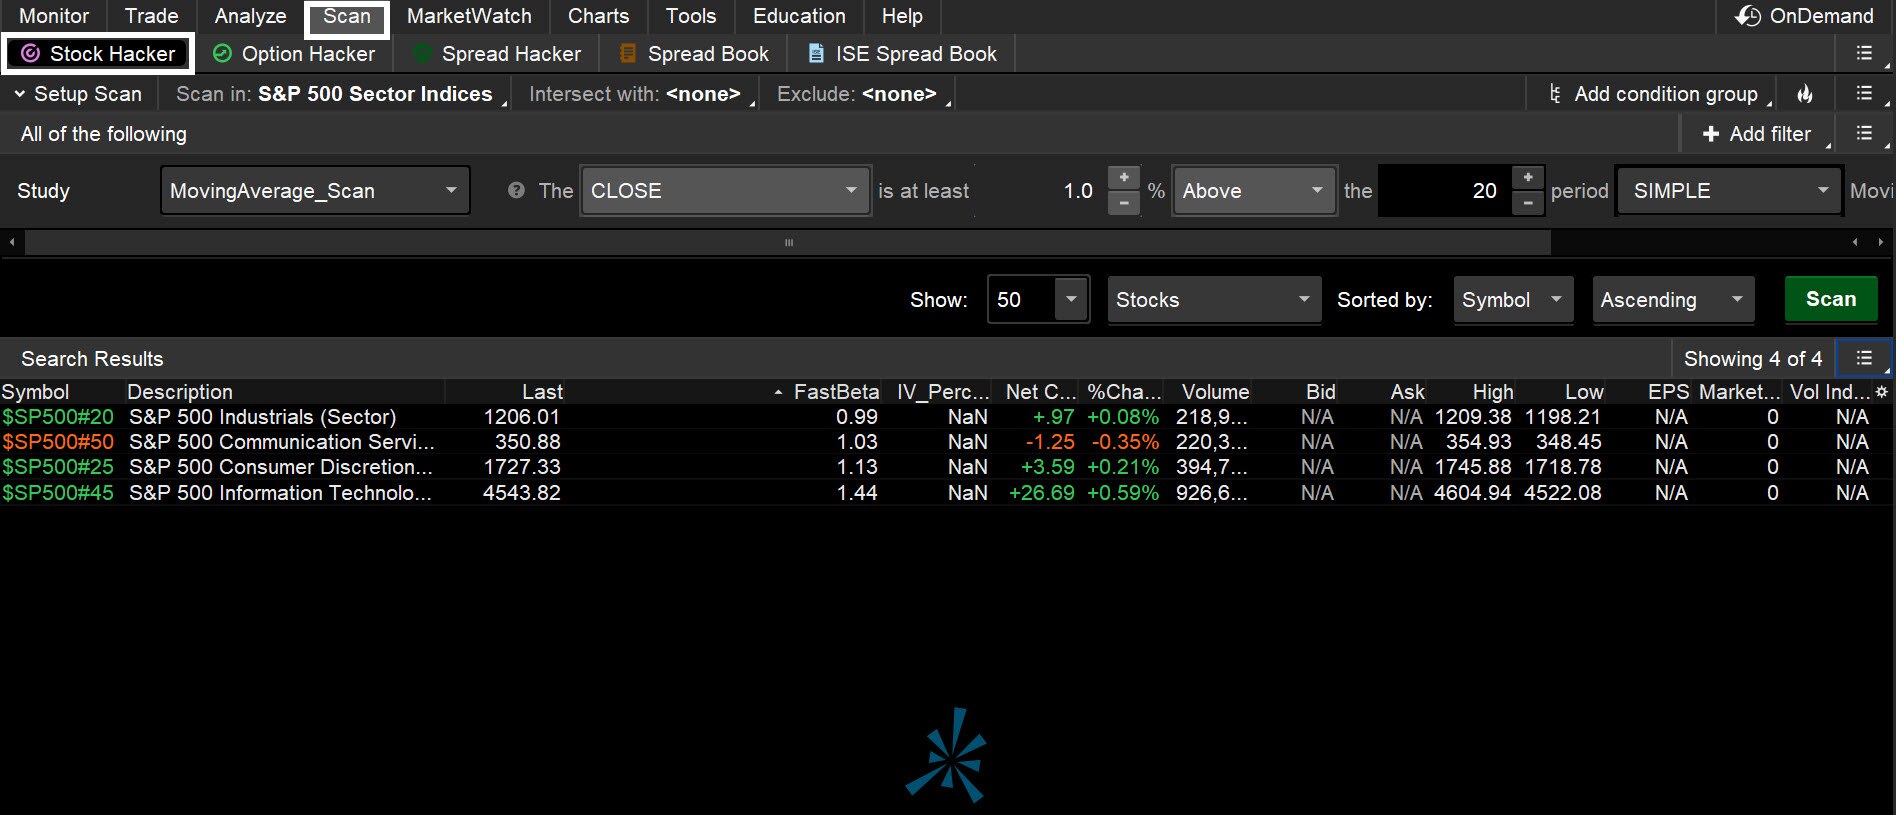The width and height of the screenshot is (1896, 815).
Task: Click the help question mark icon
Action: (x=516, y=190)
